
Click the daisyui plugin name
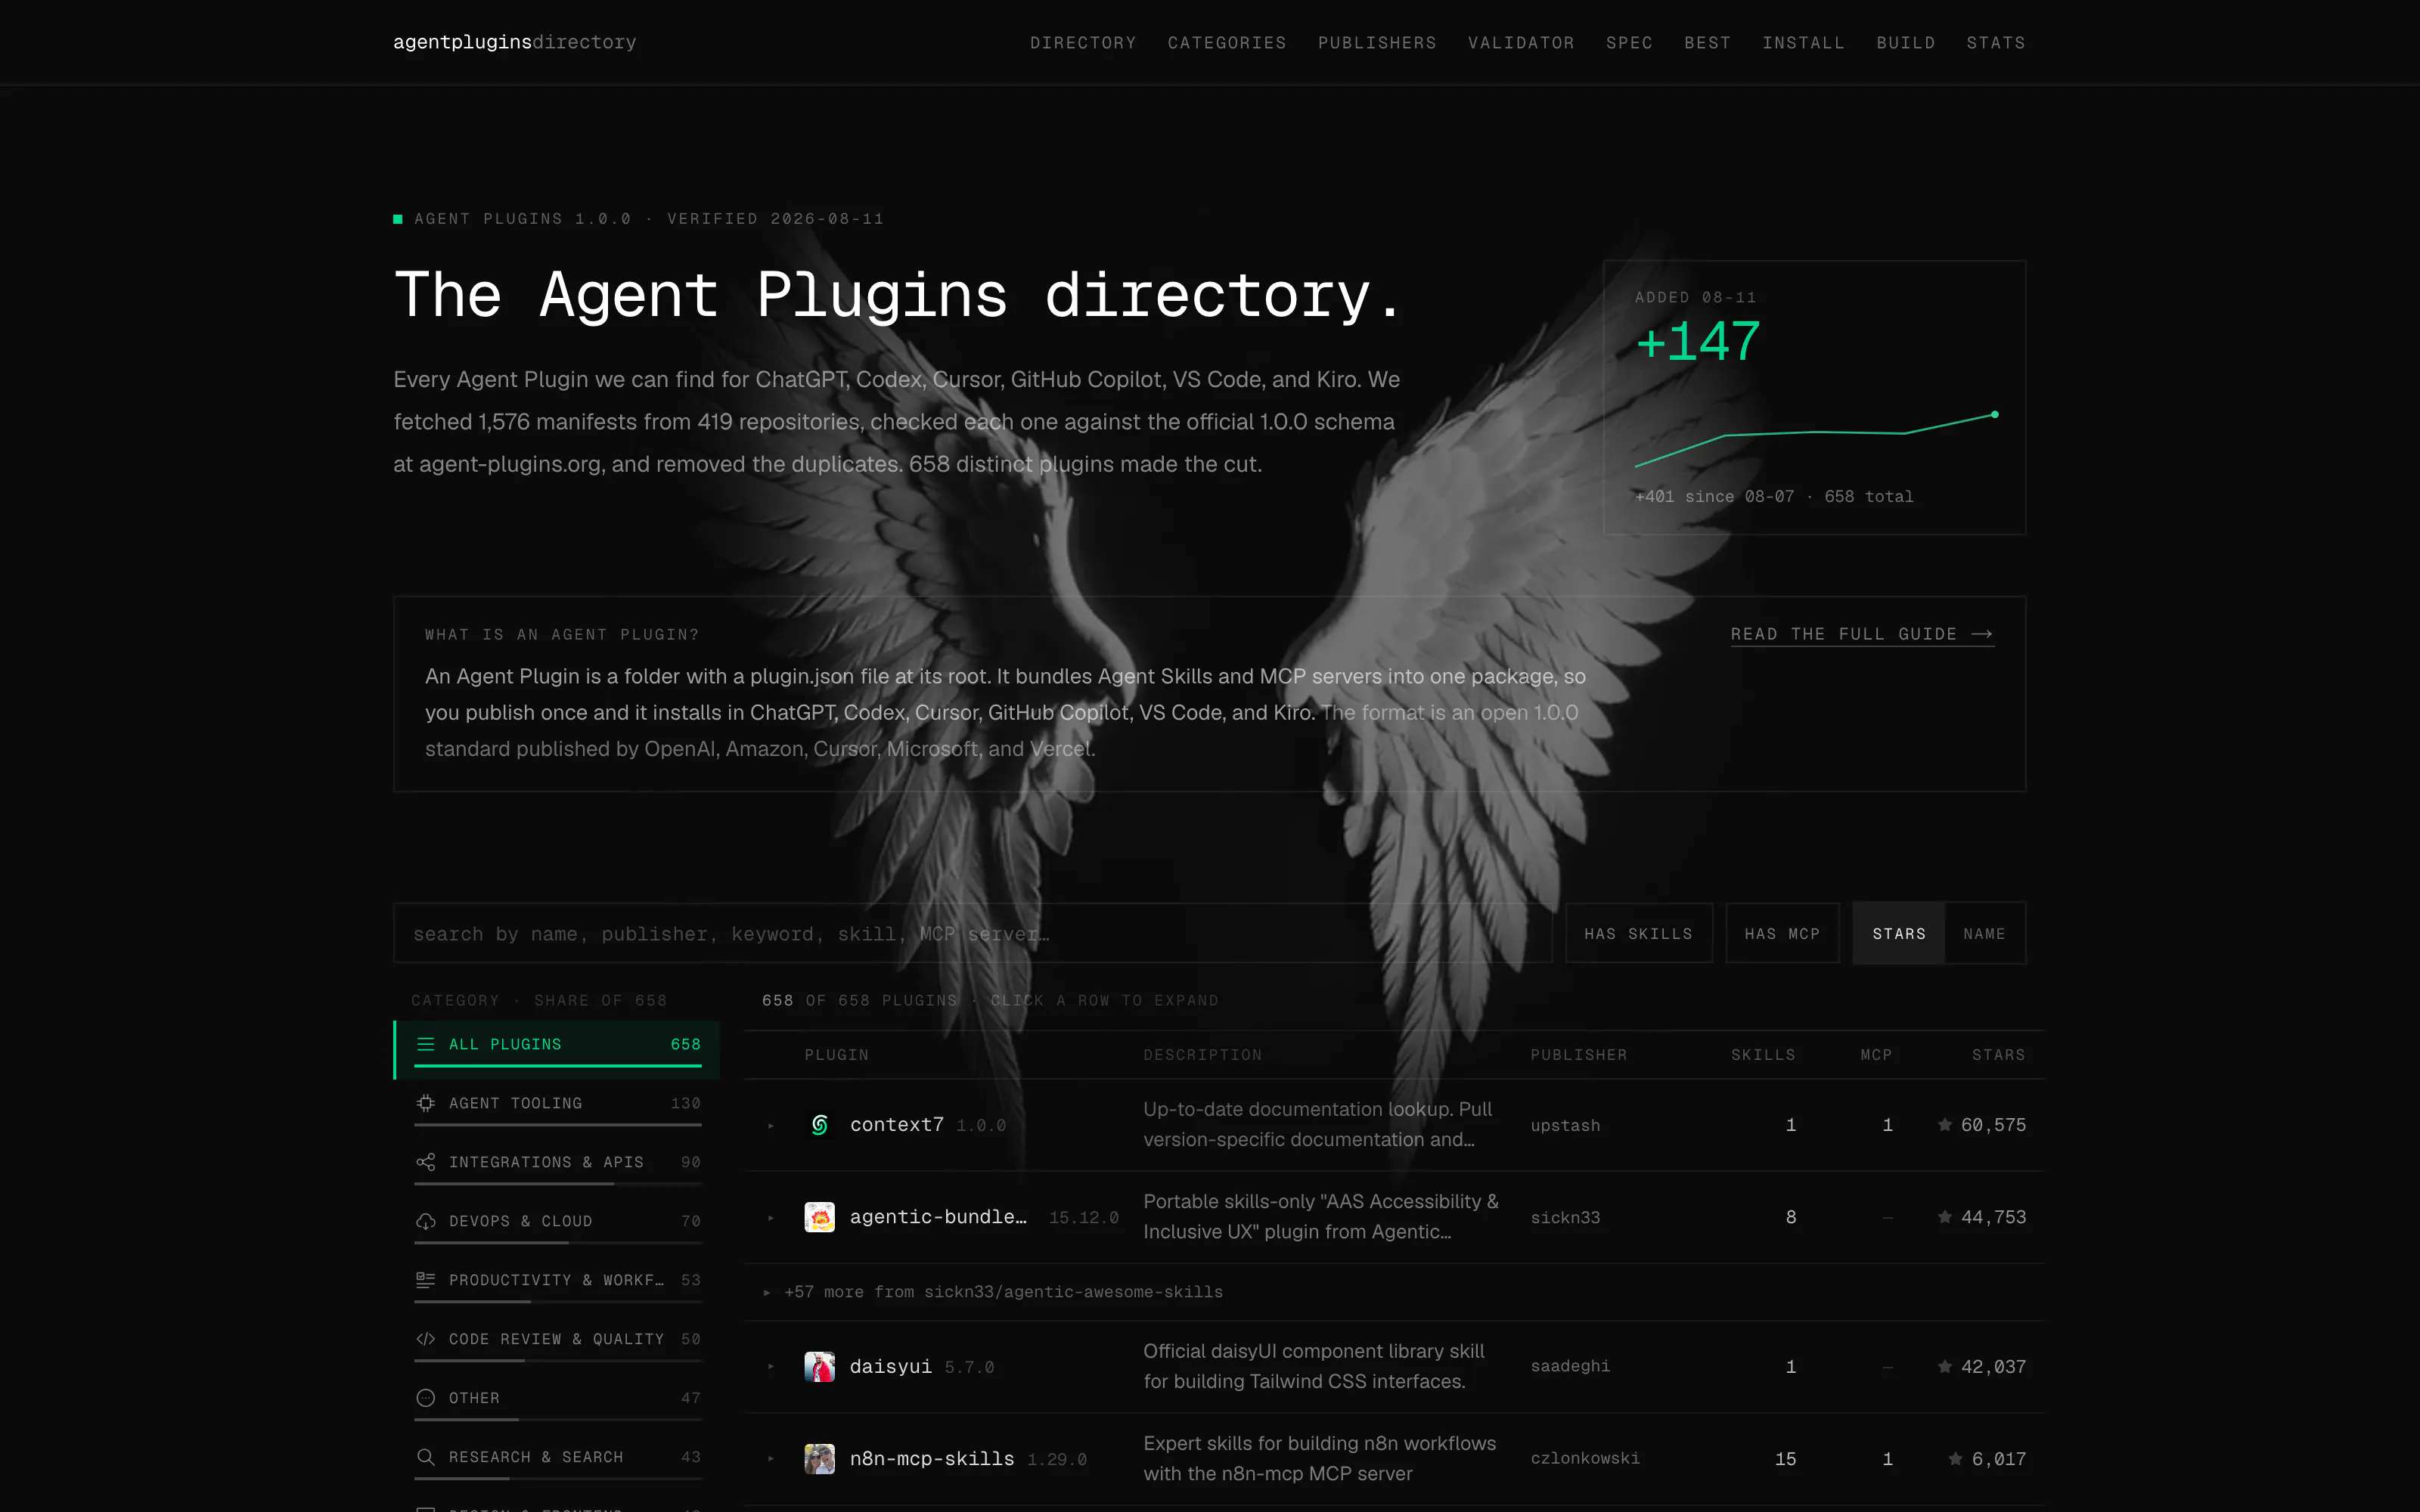pyautogui.click(x=890, y=1366)
